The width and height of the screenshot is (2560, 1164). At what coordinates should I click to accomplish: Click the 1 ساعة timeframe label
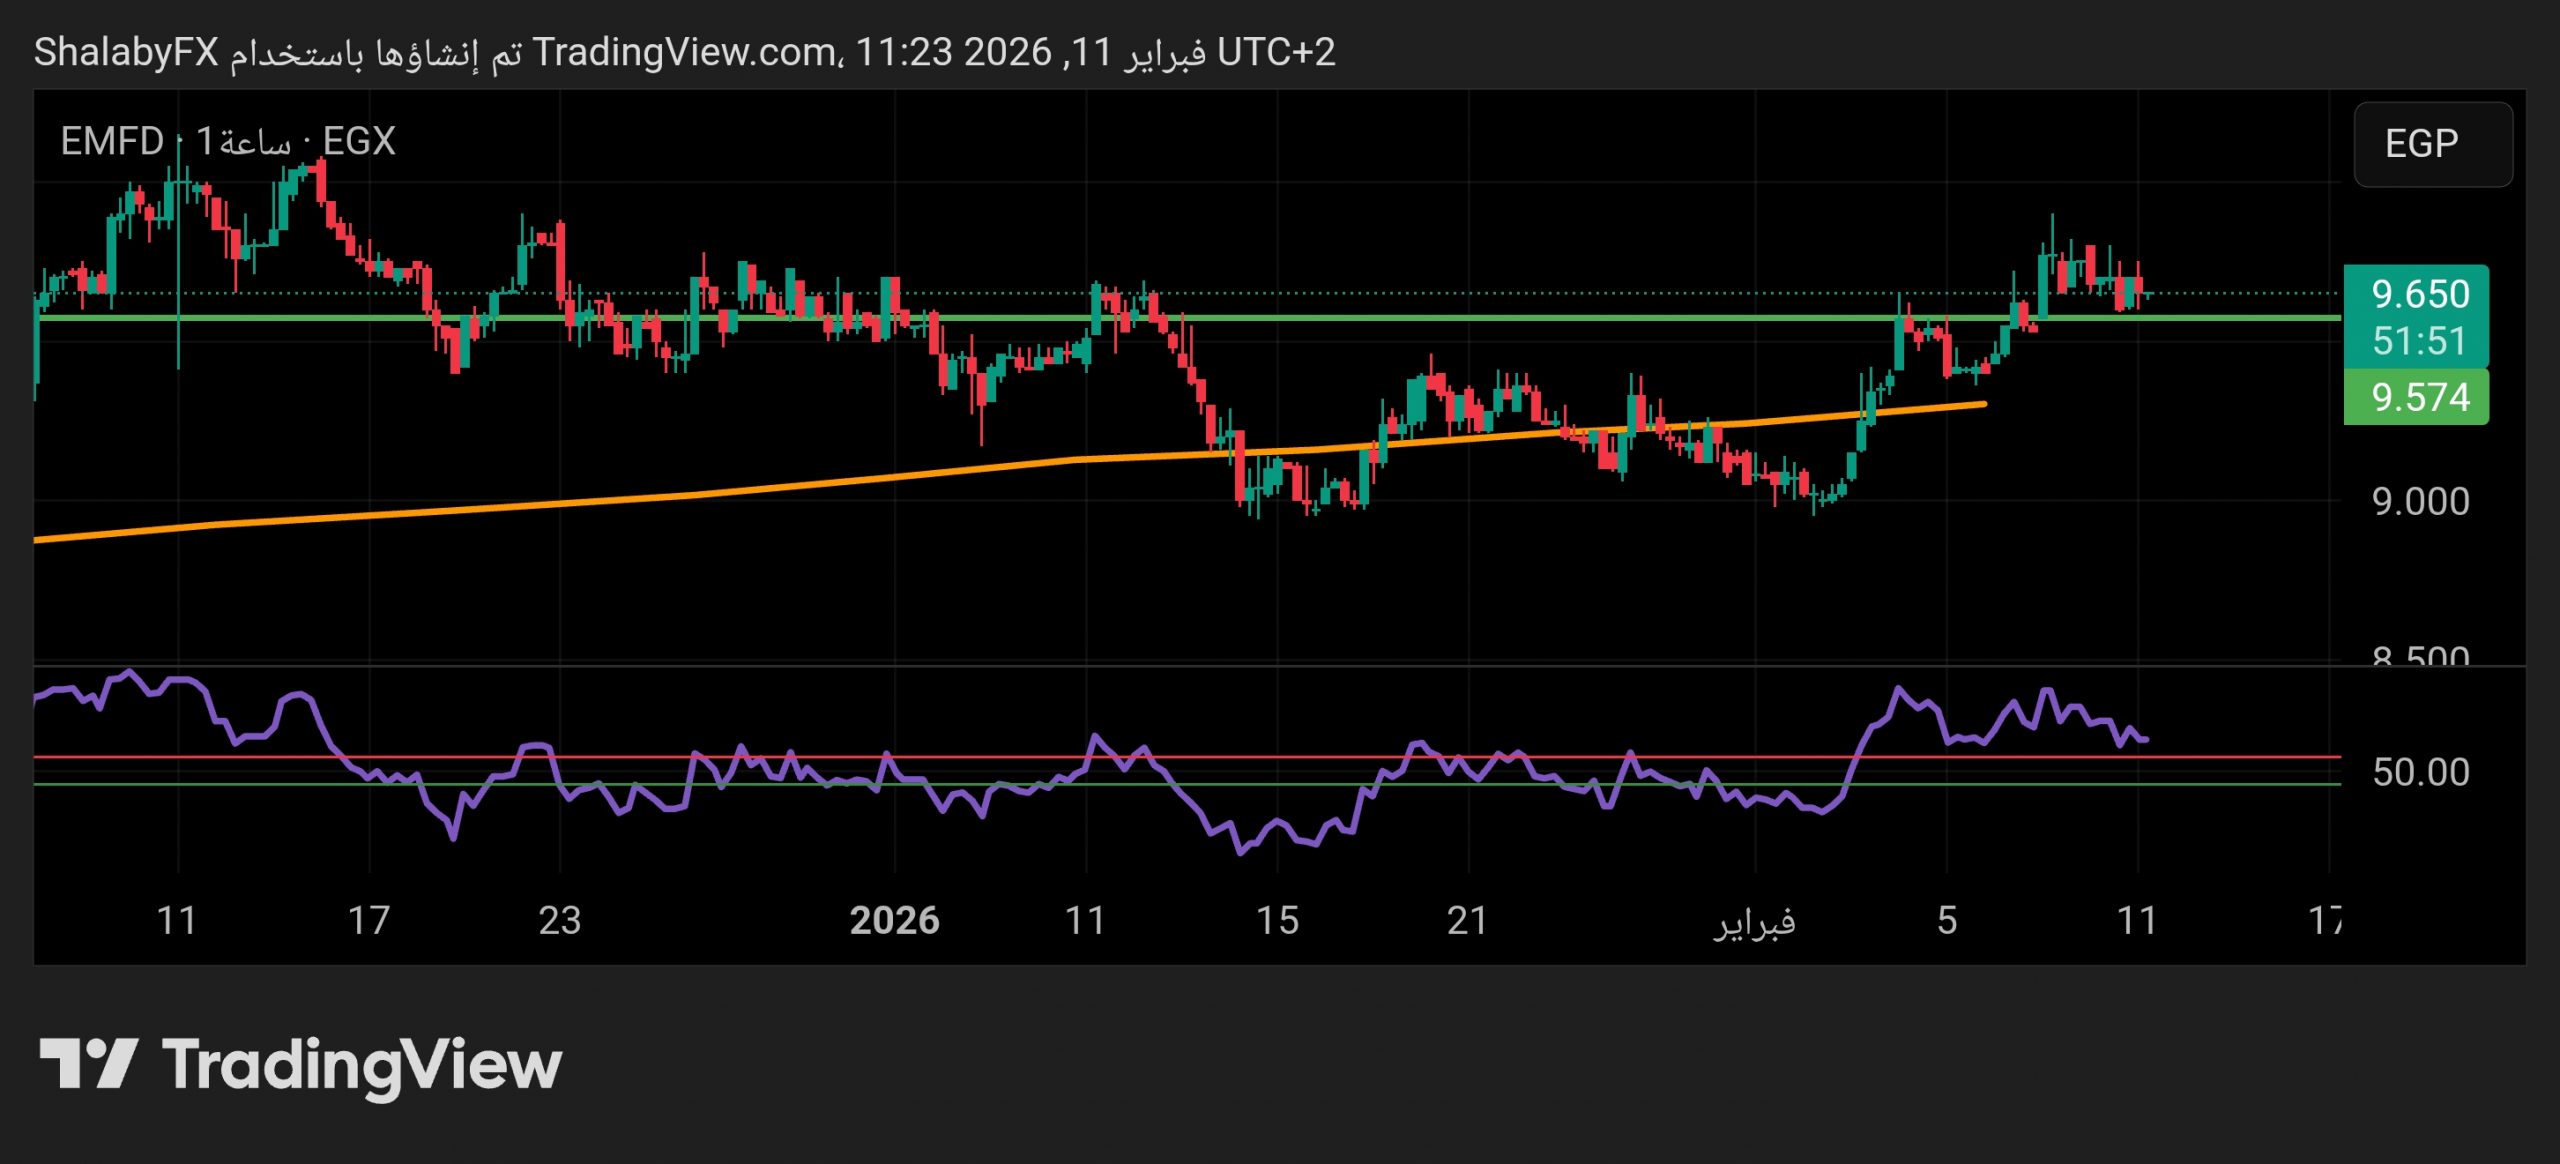pyautogui.click(x=243, y=141)
